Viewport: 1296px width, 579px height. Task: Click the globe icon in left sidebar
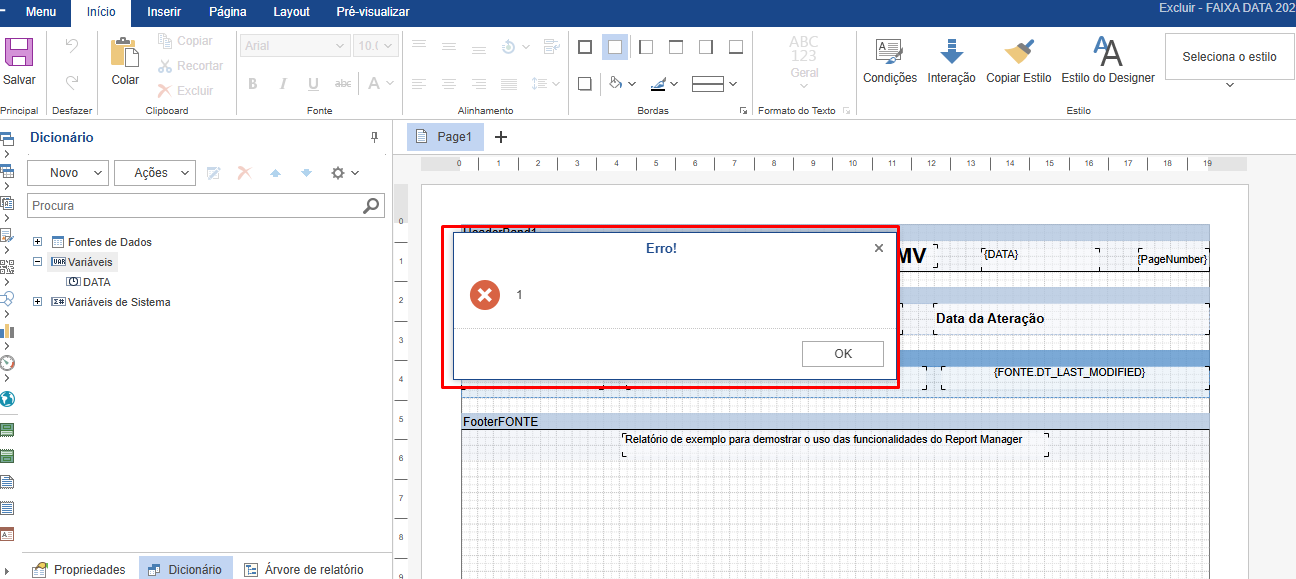8,399
